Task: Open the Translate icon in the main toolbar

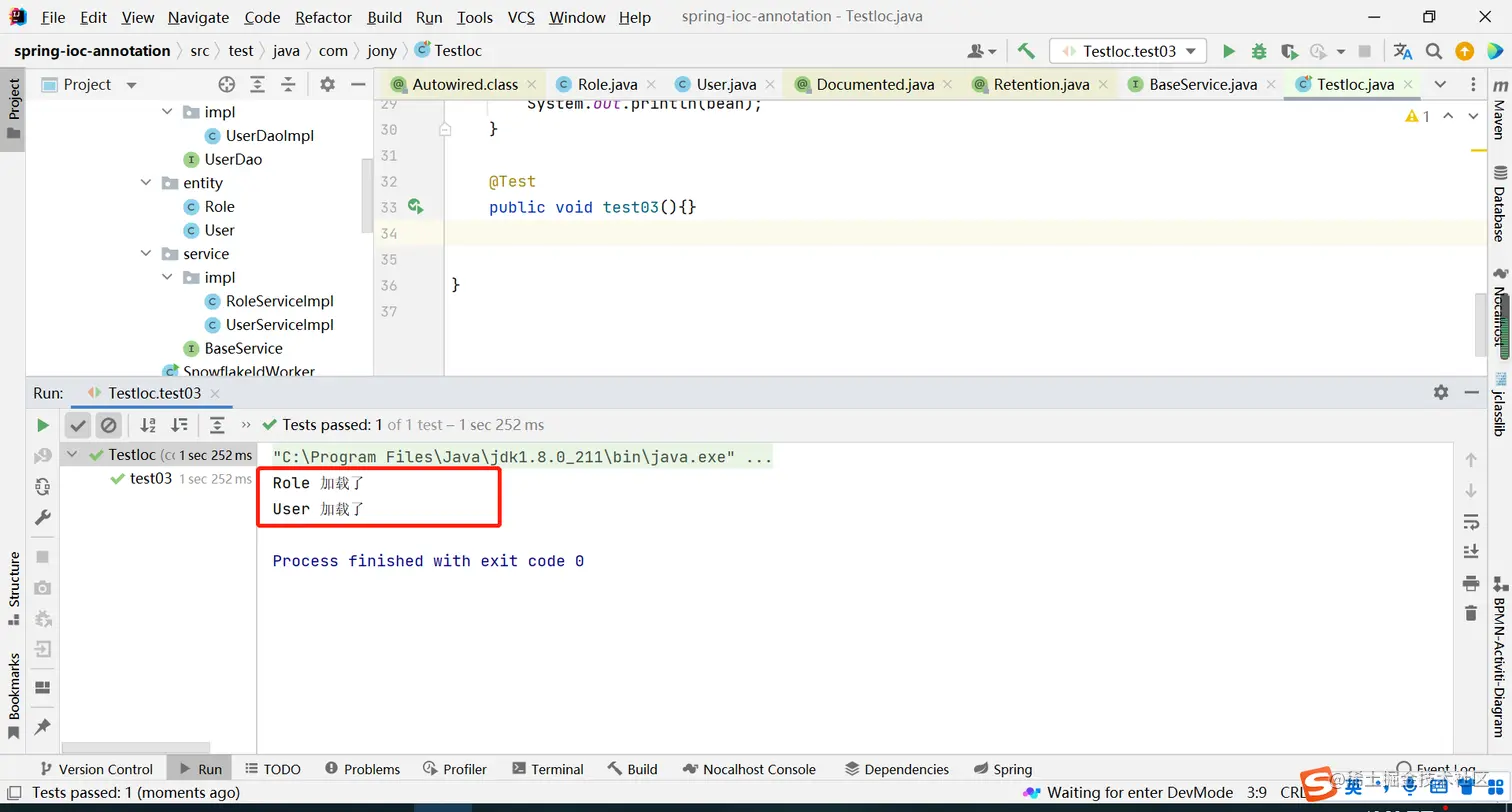Action: point(1403,51)
